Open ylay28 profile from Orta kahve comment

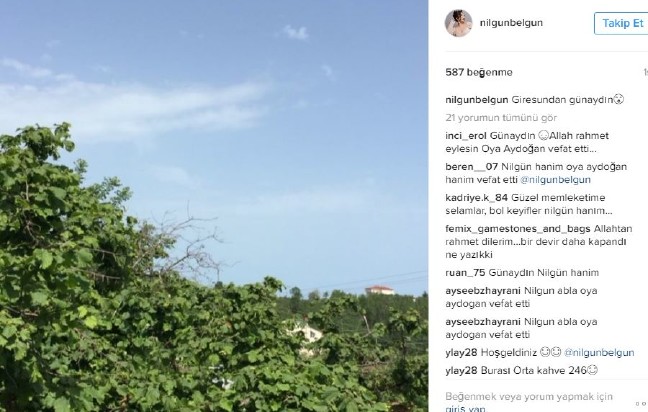461,371
